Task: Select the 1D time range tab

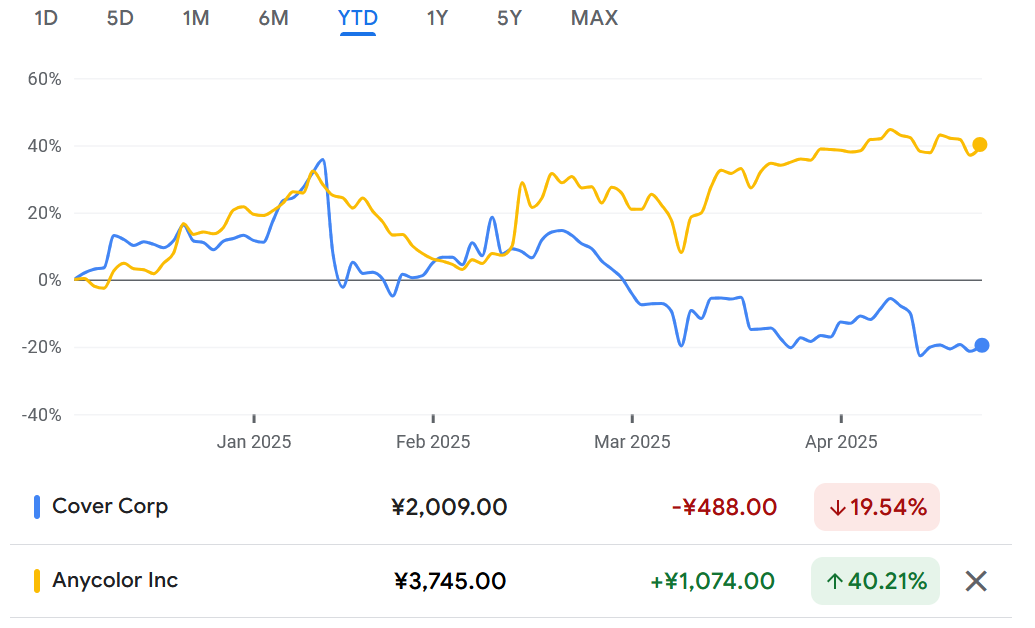Action: point(46,18)
